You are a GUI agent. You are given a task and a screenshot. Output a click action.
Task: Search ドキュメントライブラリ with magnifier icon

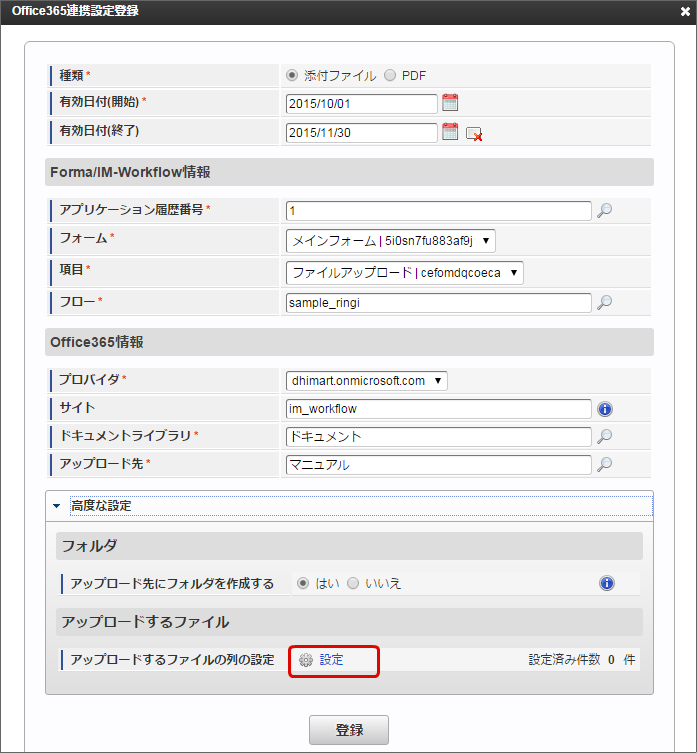point(604,436)
